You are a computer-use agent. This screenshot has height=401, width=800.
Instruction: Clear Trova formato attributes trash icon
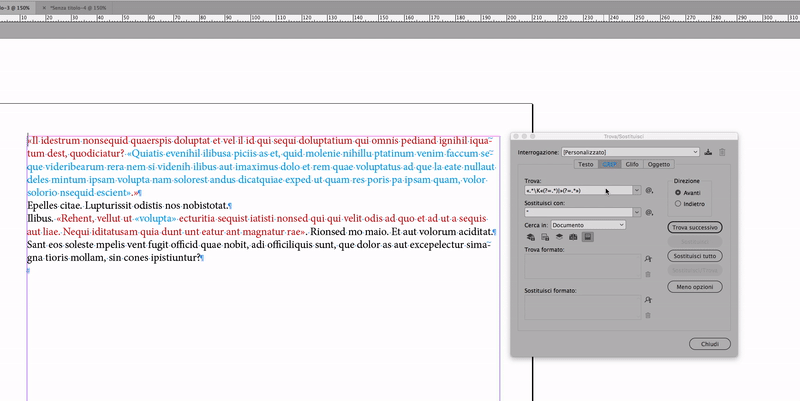pyautogui.click(x=648, y=274)
